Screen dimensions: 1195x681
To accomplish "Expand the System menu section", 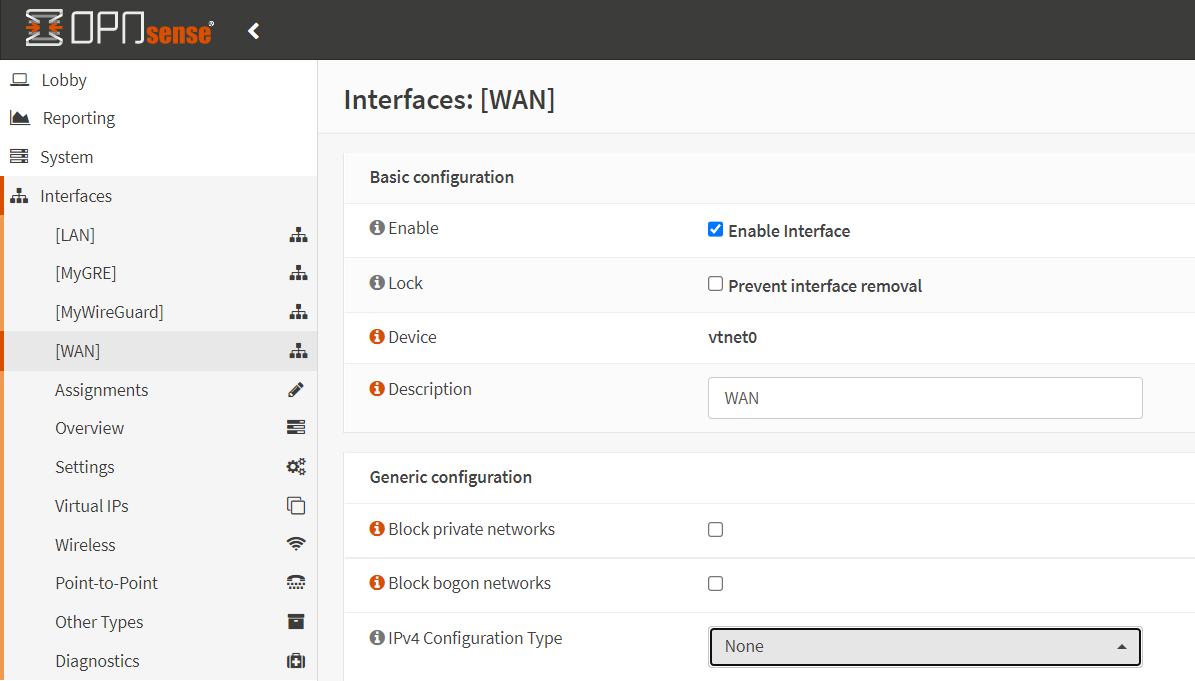I will click(x=66, y=157).
